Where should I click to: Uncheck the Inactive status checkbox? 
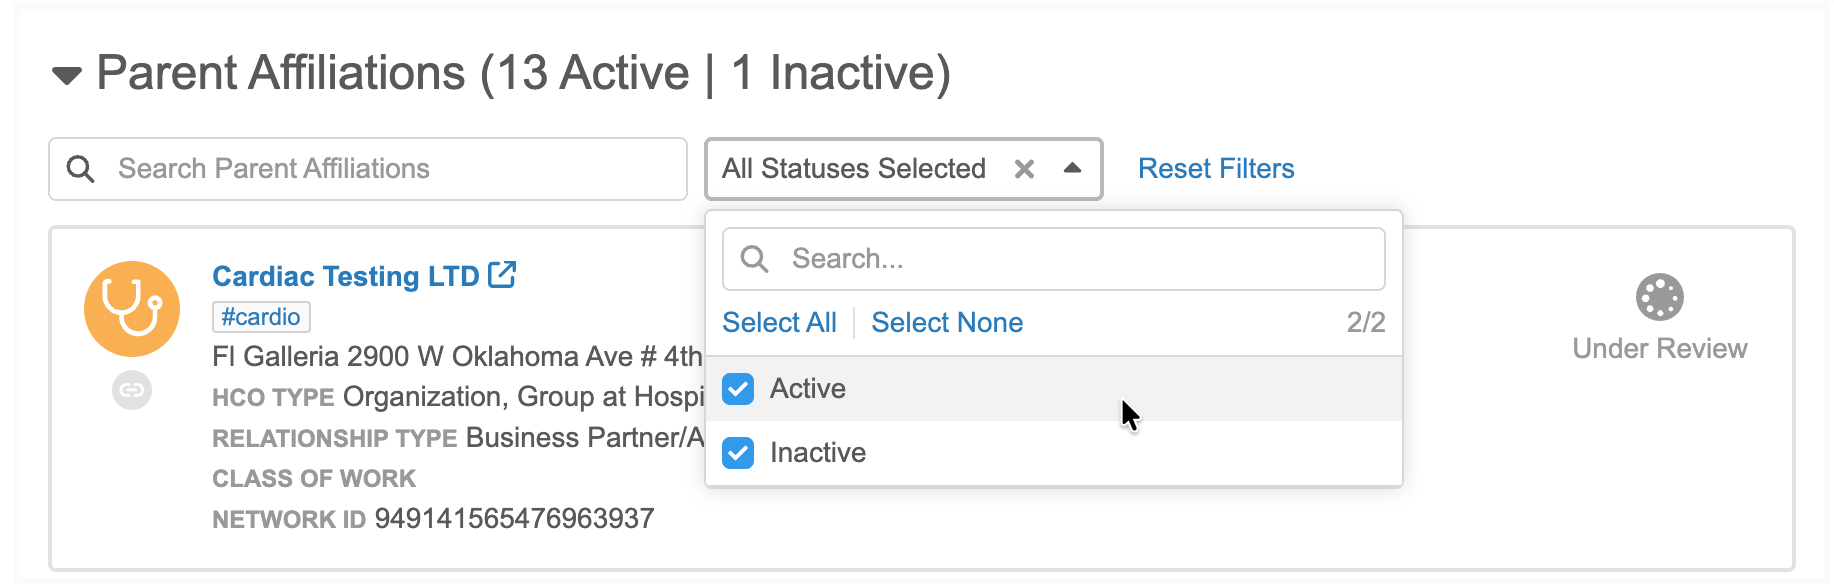738,453
